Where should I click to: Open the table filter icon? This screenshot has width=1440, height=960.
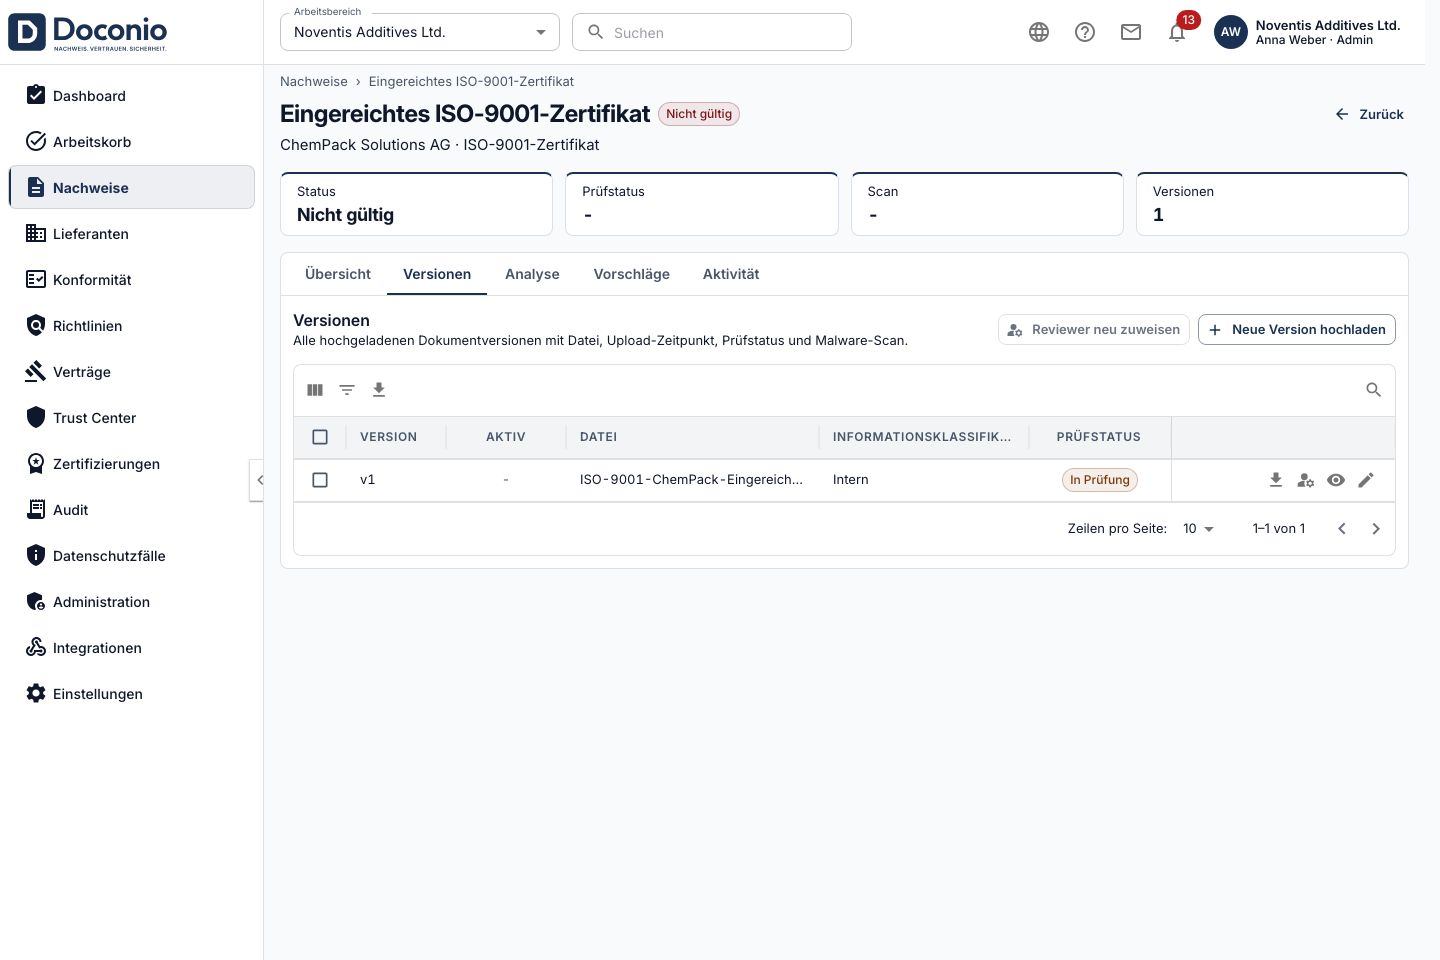point(347,390)
